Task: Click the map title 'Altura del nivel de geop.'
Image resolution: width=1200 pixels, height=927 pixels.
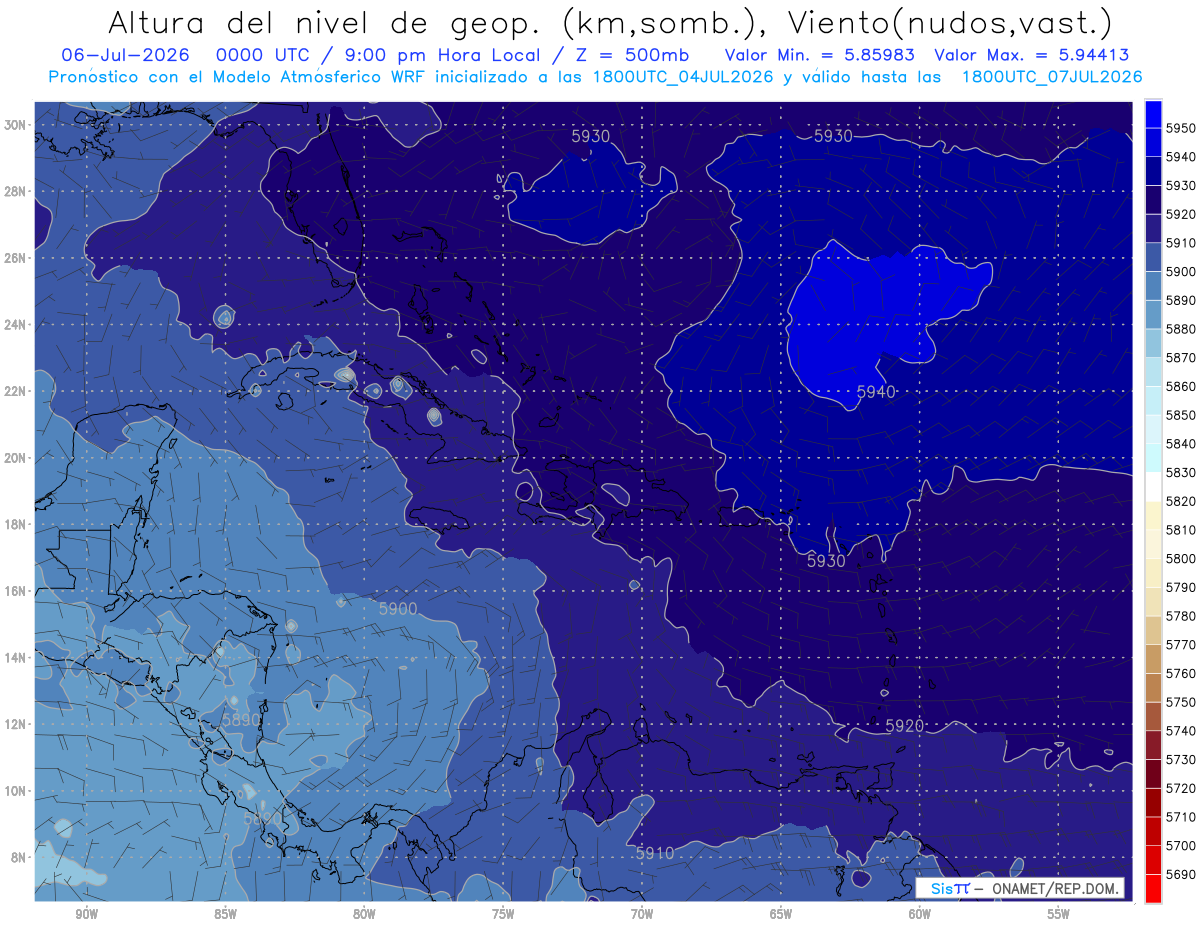Action: (326, 23)
